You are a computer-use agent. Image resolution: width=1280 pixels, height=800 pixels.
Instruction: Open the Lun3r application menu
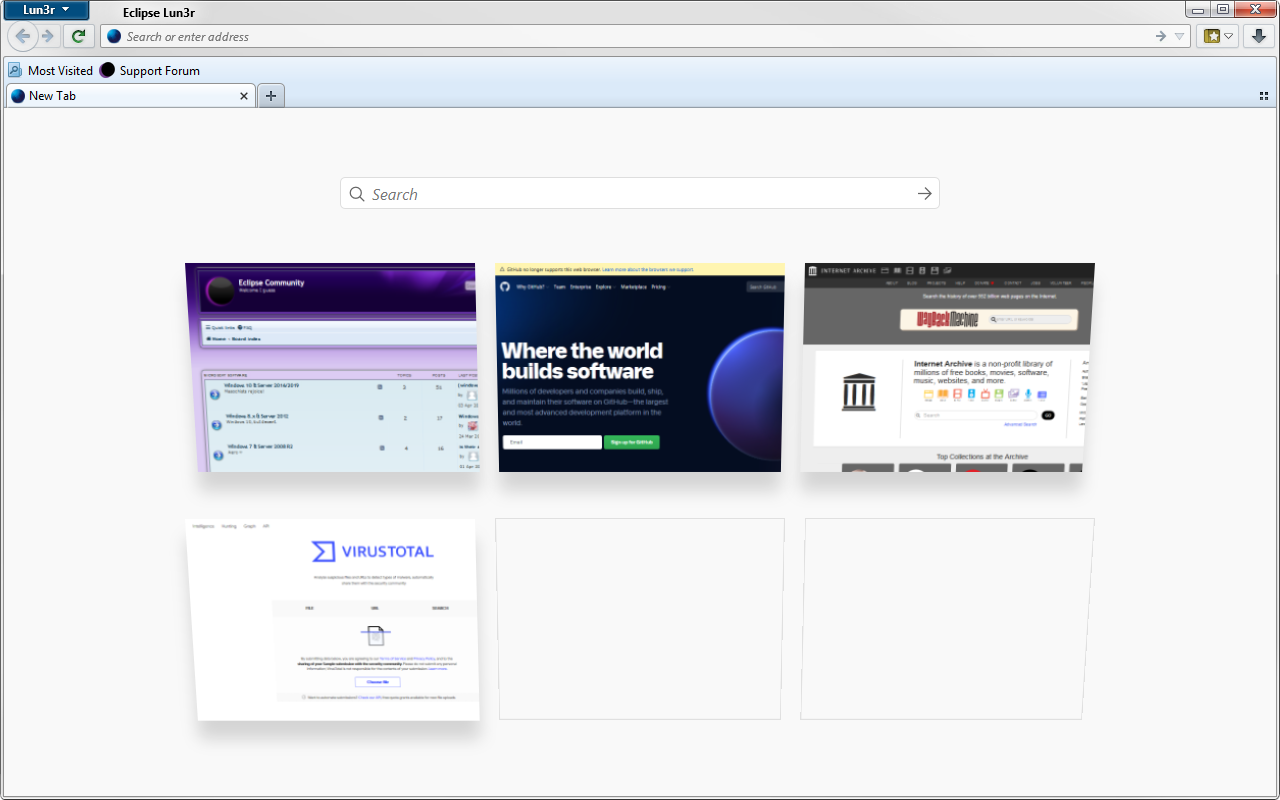(45, 10)
